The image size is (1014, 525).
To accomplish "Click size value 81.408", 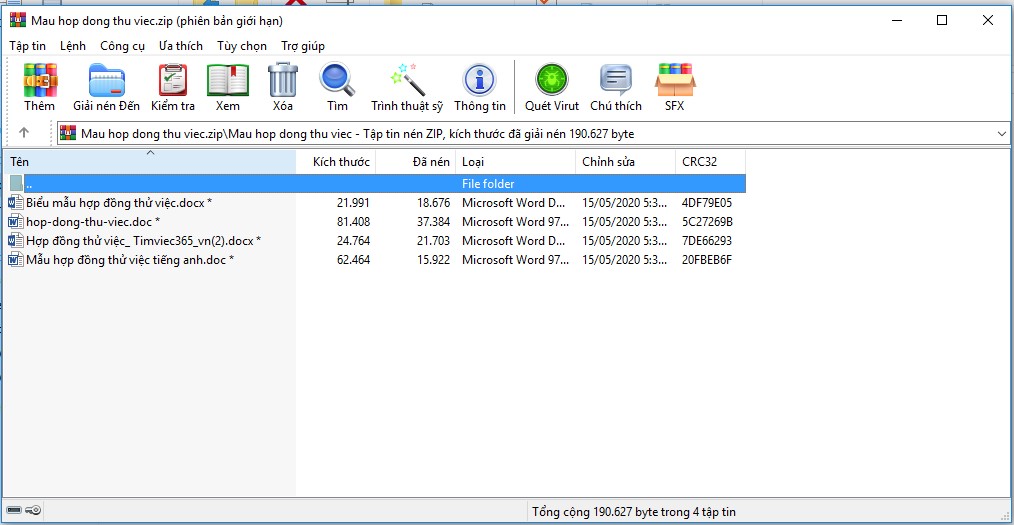I will (x=353, y=222).
